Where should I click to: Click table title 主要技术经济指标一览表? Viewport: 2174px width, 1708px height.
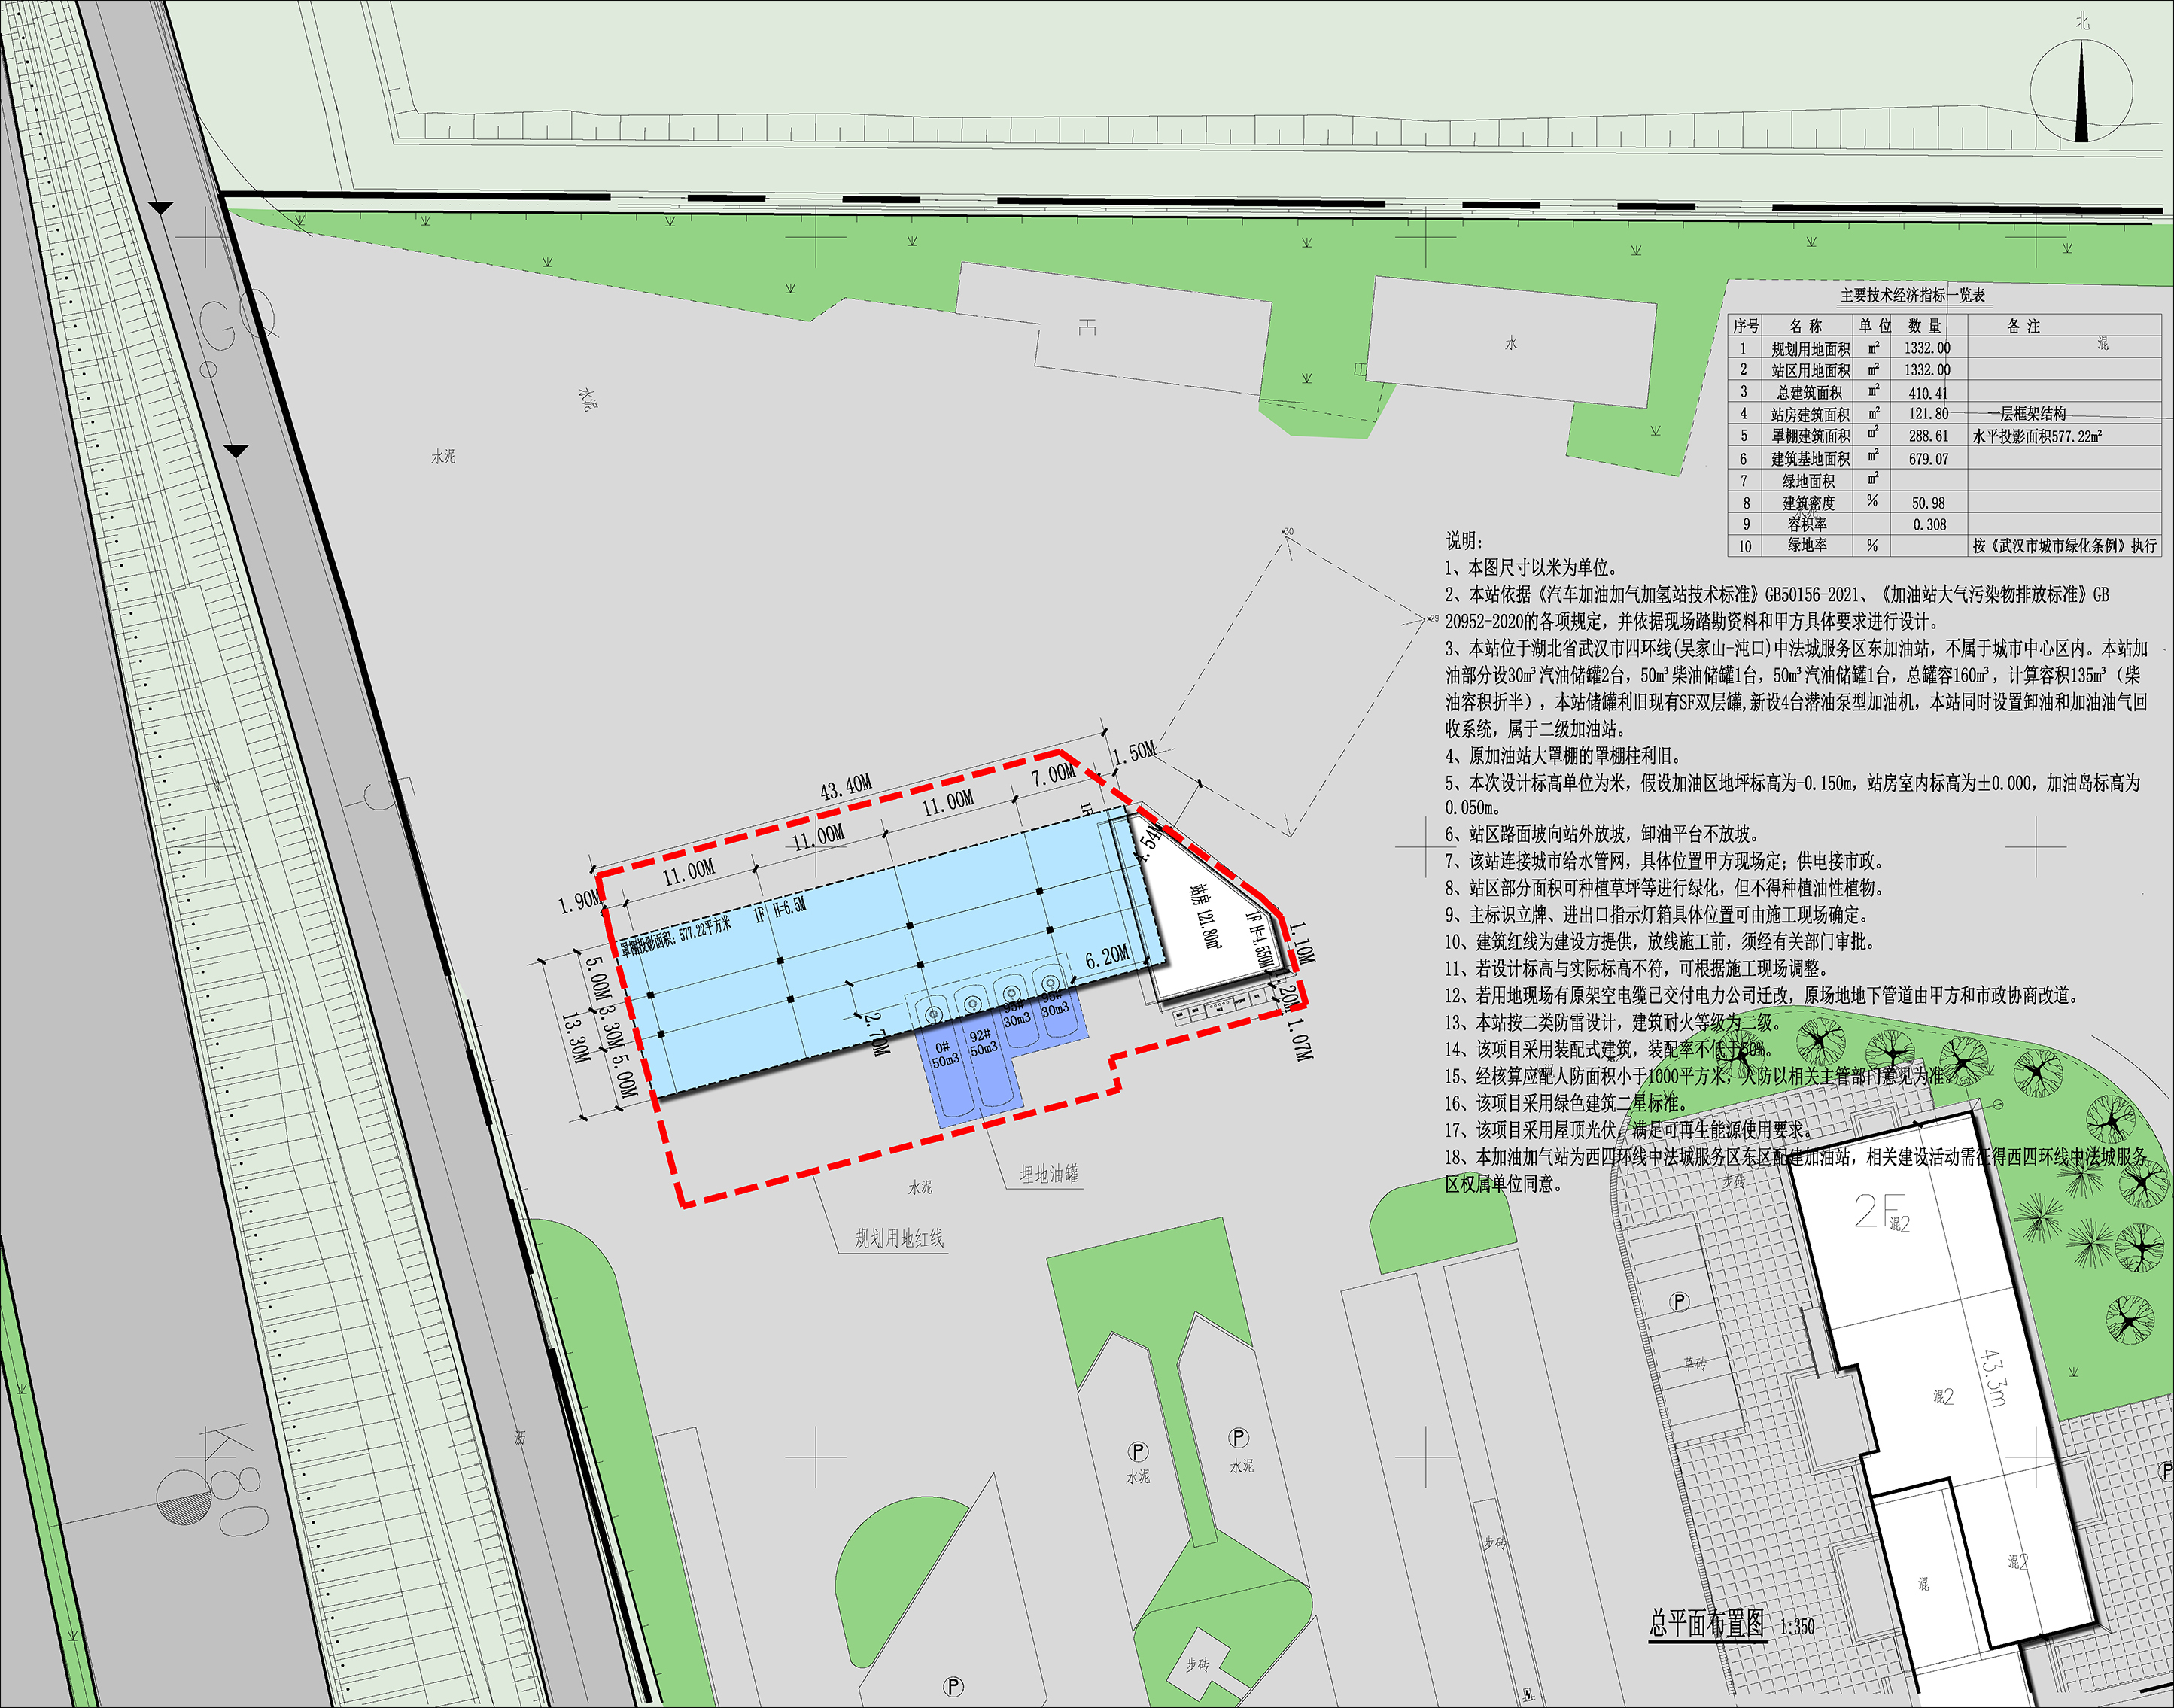[x=1912, y=296]
